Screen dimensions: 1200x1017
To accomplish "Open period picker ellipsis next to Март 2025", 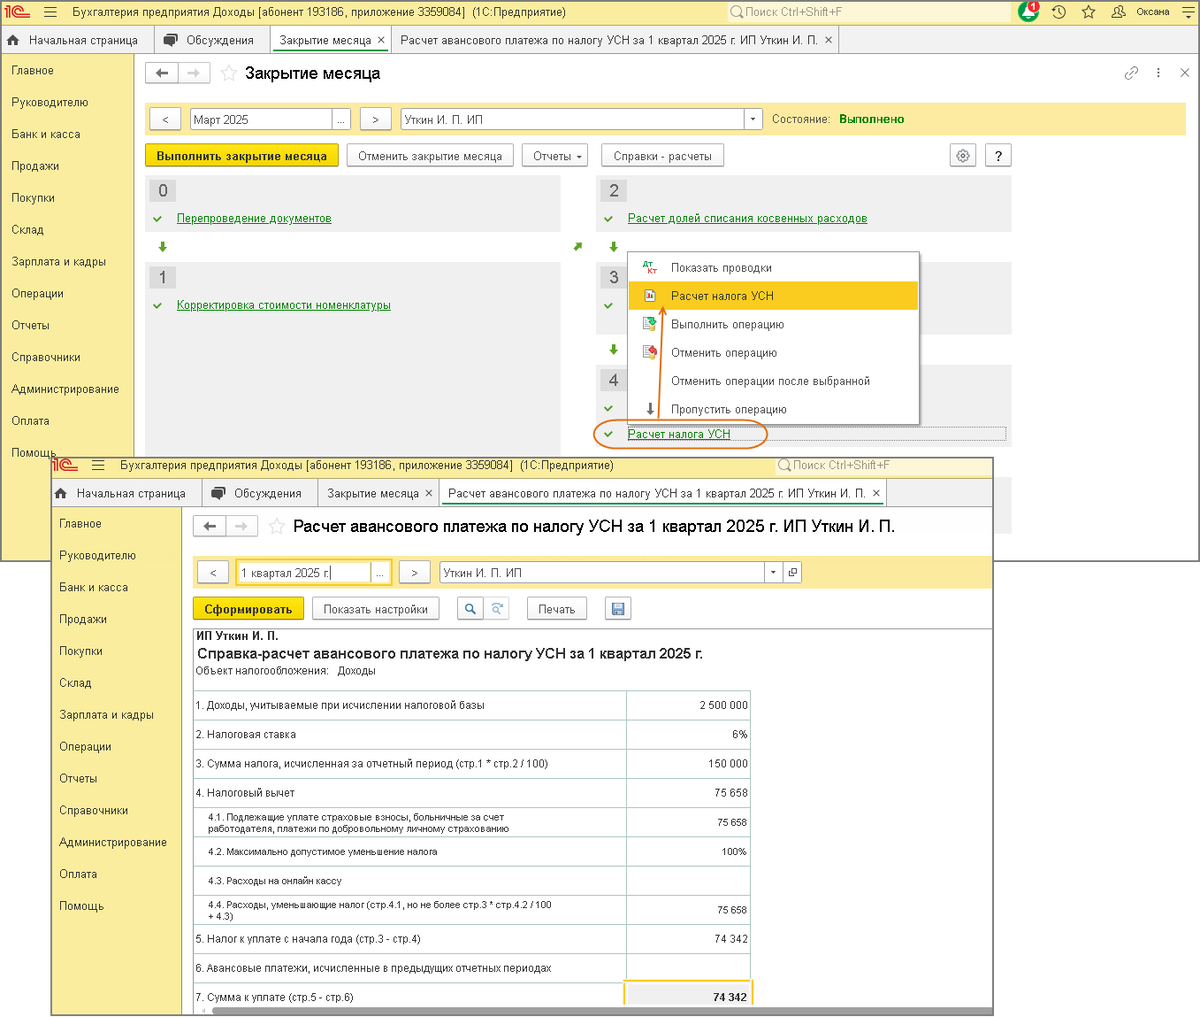I will (x=341, y=119).
